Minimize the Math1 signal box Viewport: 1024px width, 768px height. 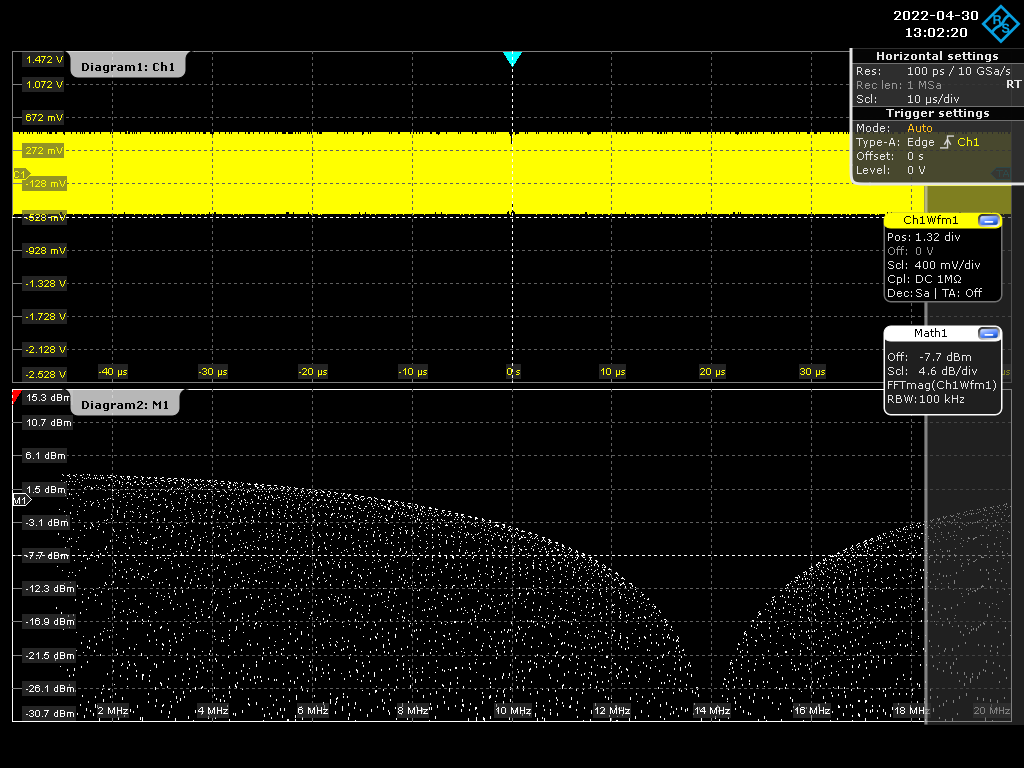point(989,334)
